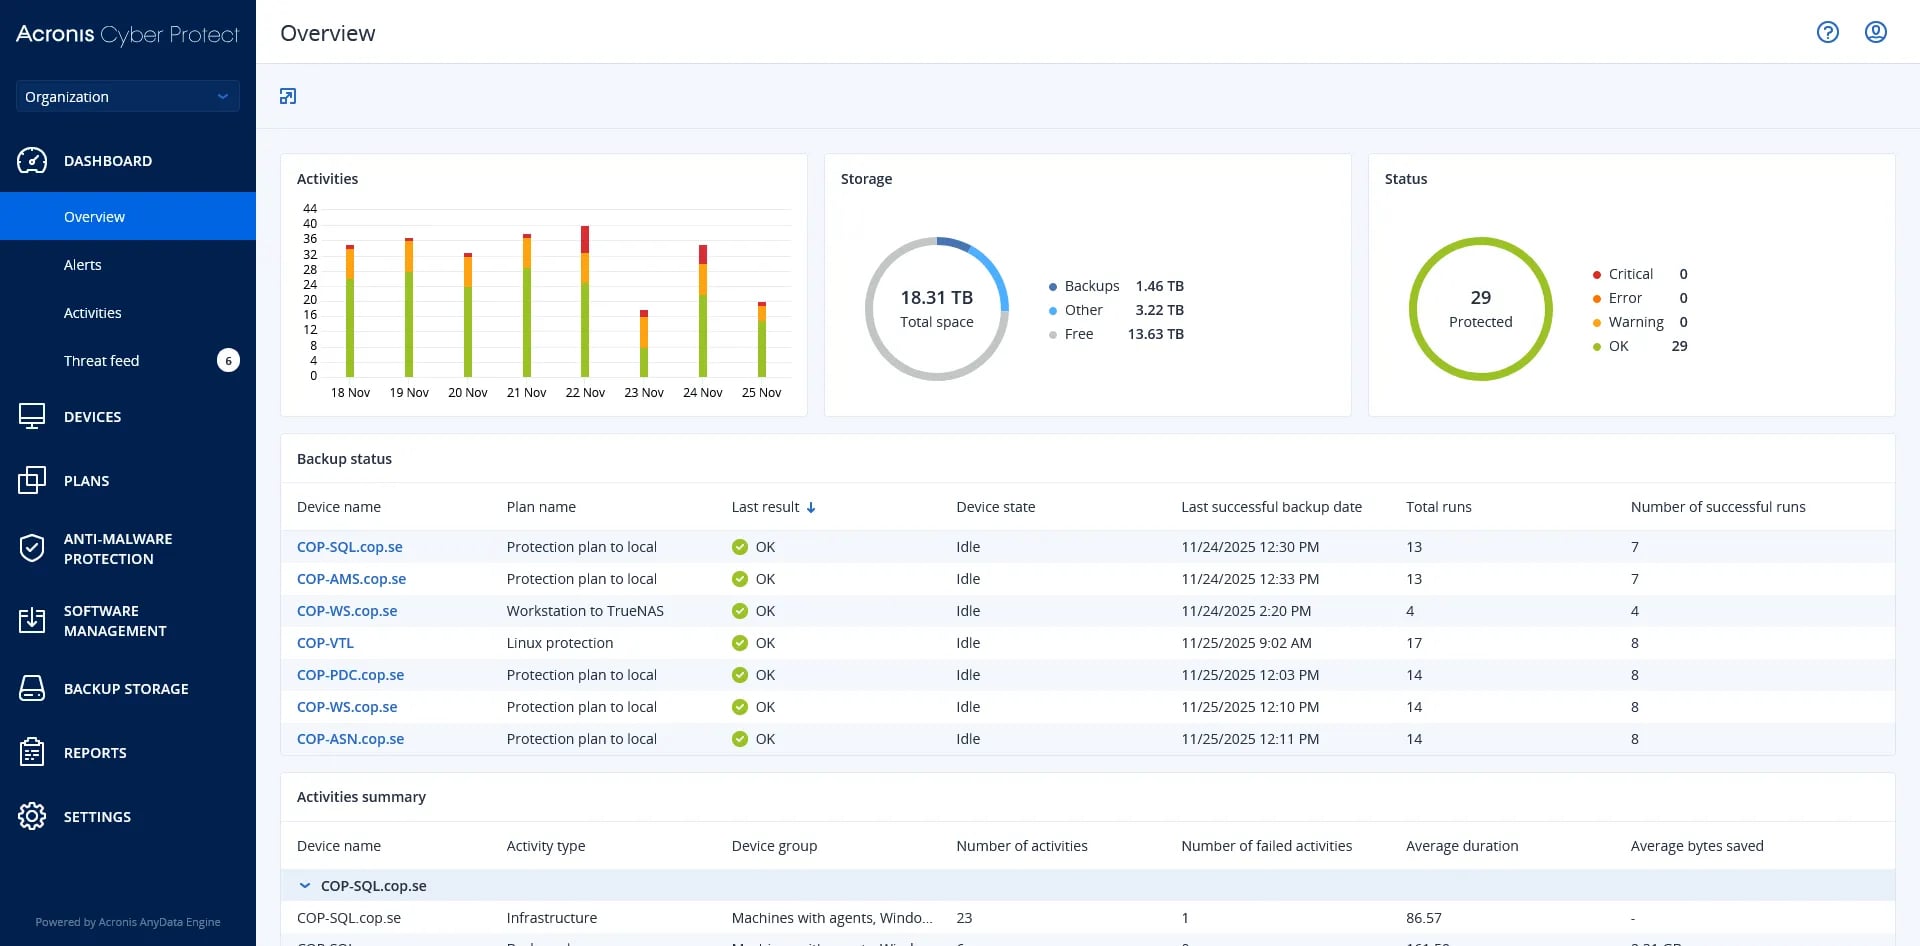Open the COP-VTL device link

coord(325,643)
